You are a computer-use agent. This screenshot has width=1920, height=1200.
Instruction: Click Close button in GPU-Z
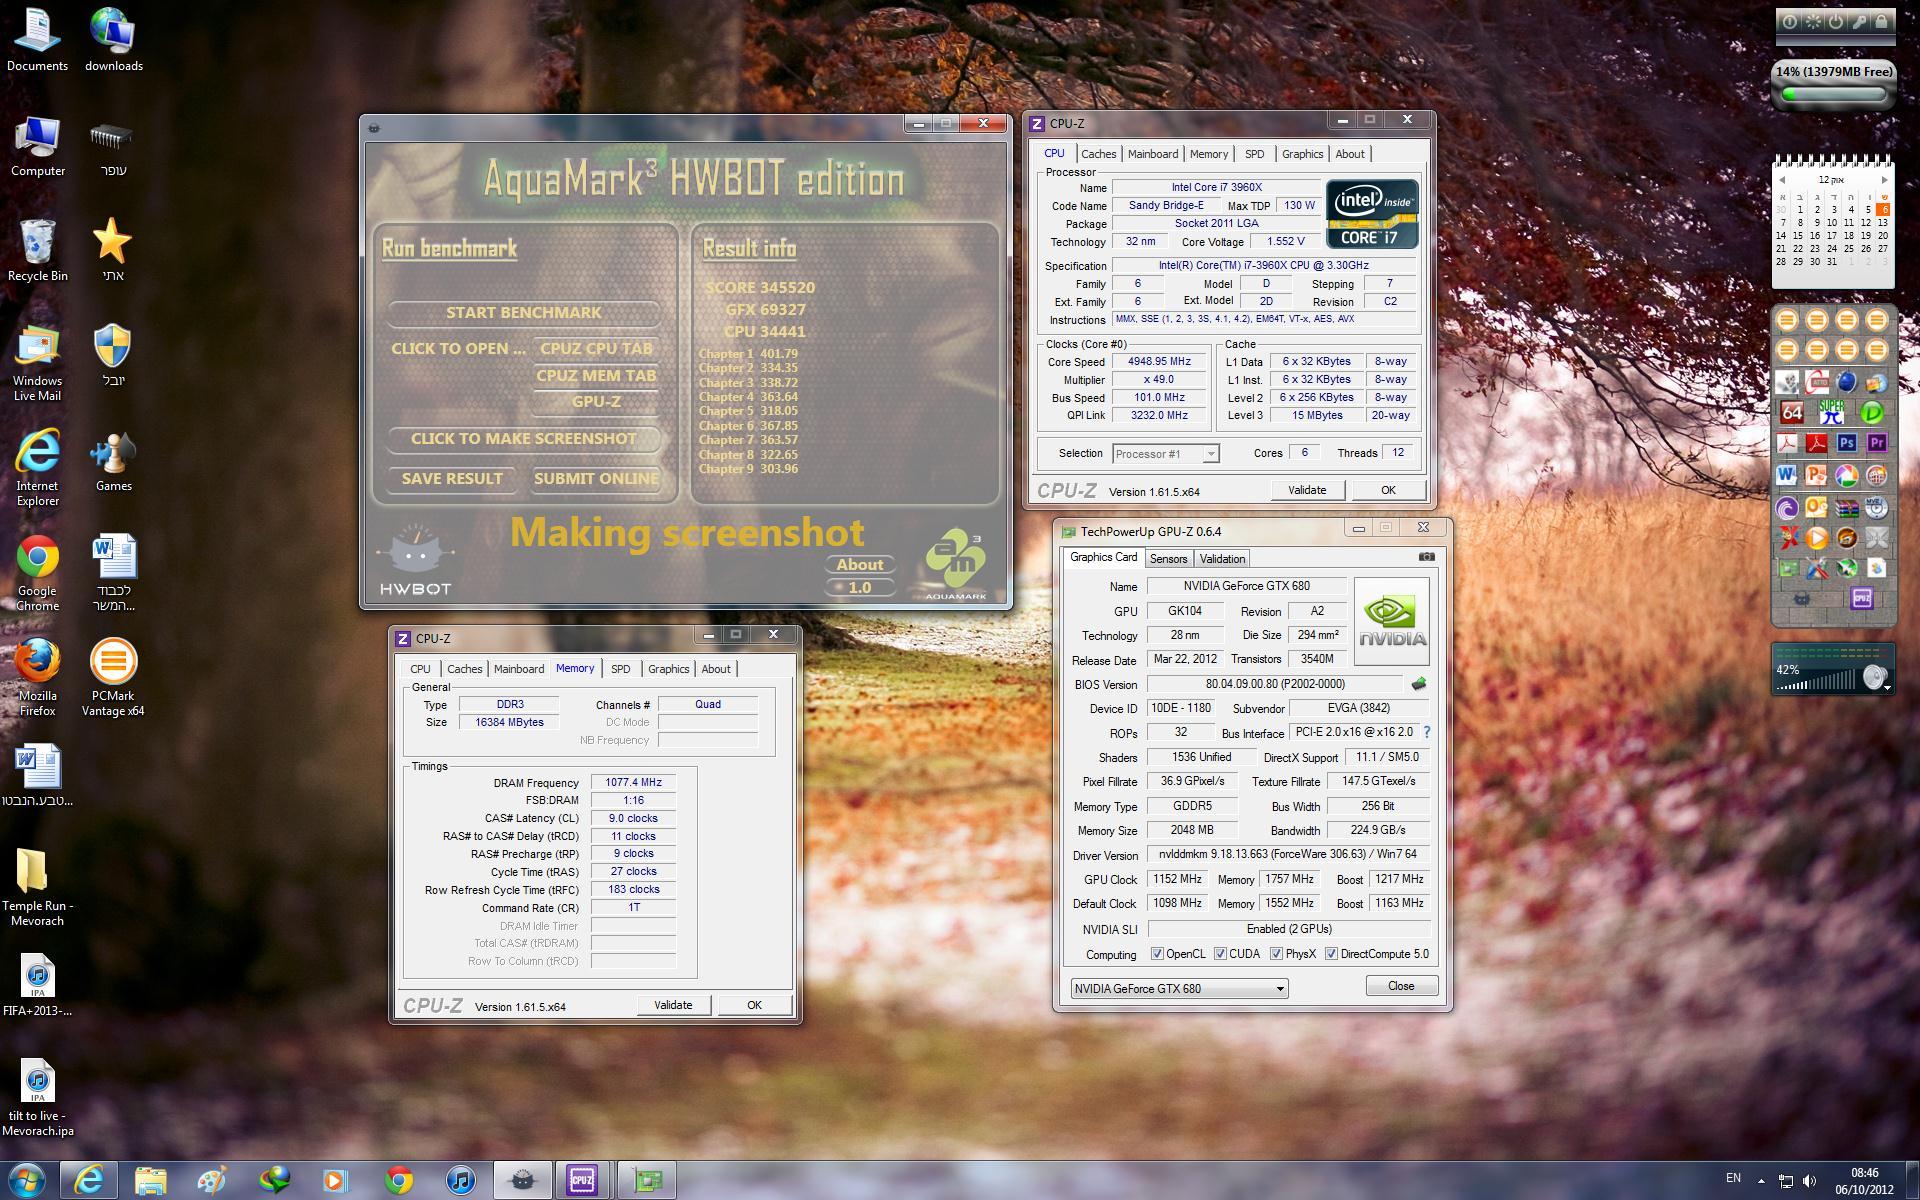(1401, 986)
